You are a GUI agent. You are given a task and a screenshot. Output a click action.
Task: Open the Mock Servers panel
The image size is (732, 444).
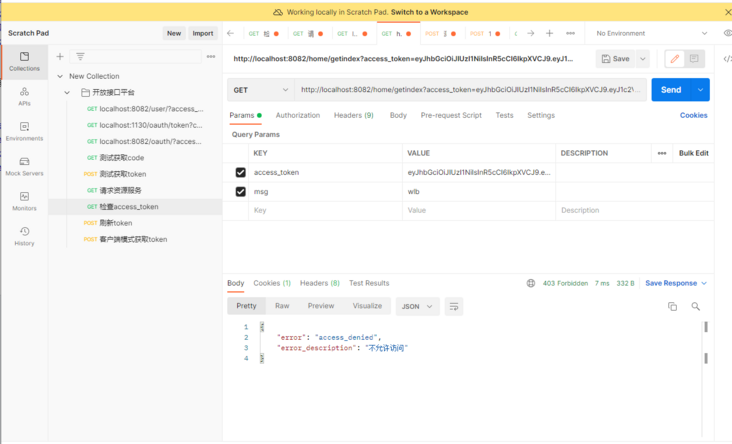pos(24,166)
